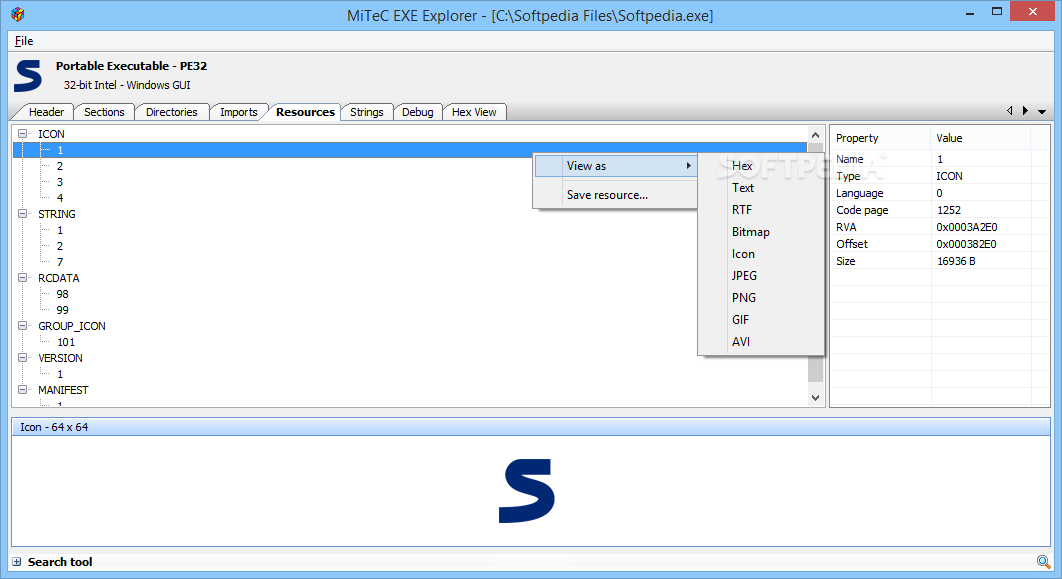This screenshot has height=579, width=1062.
Task: Click the Value column header
Action: tap(981, 138)
